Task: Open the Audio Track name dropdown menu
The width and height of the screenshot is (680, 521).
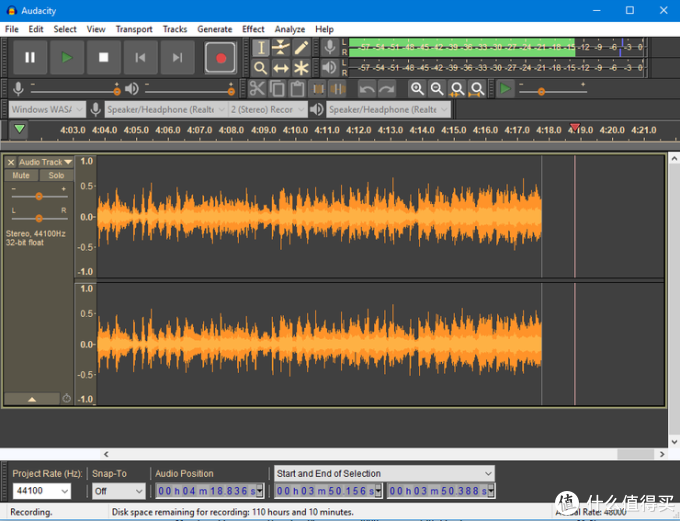Action: (x=46, y=162)
